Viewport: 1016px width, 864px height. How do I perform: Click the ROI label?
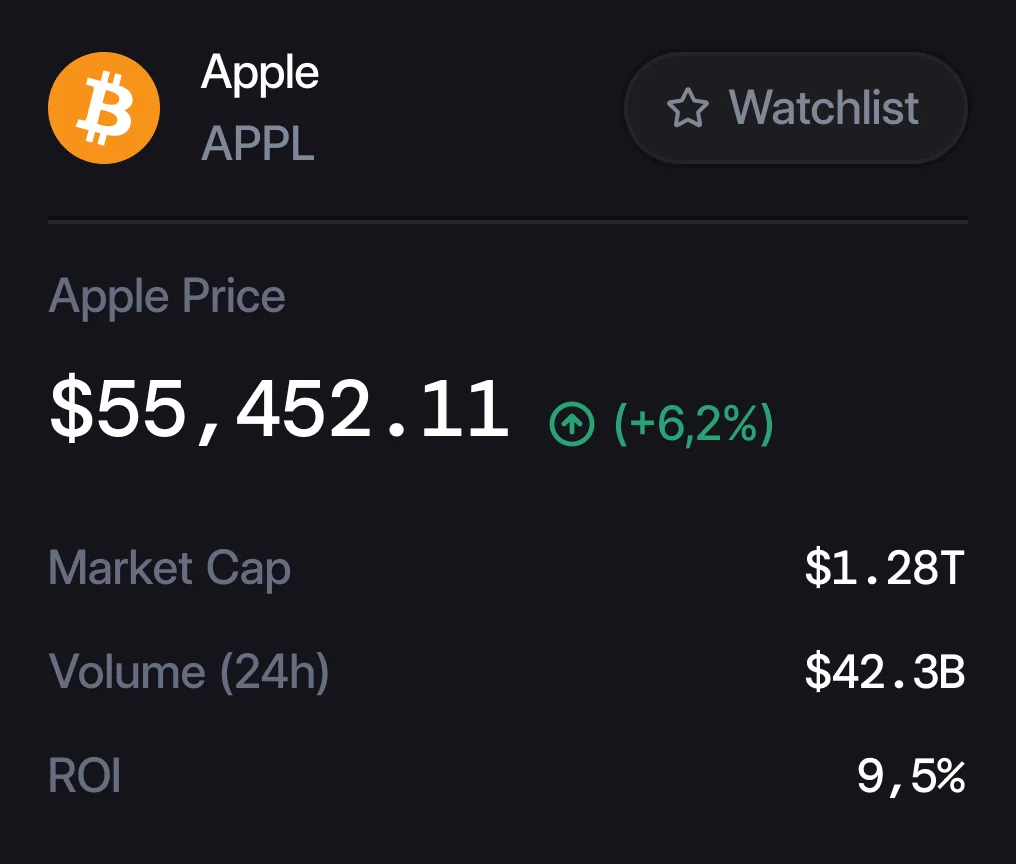pos(84,775)
